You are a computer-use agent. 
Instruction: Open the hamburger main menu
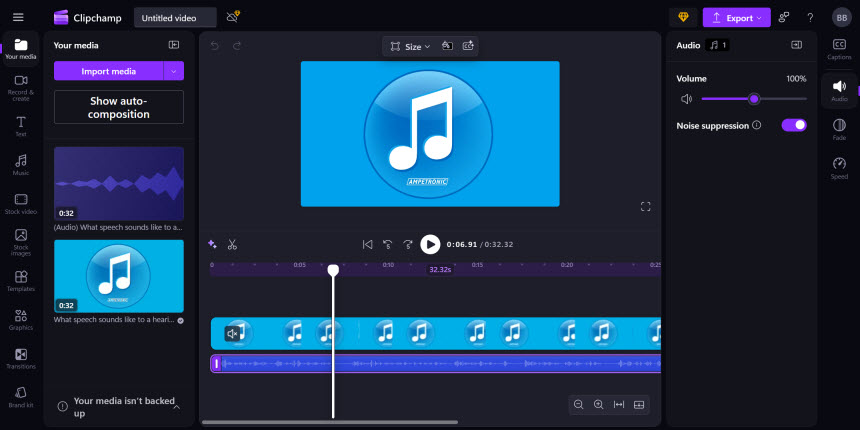point(18,18)
